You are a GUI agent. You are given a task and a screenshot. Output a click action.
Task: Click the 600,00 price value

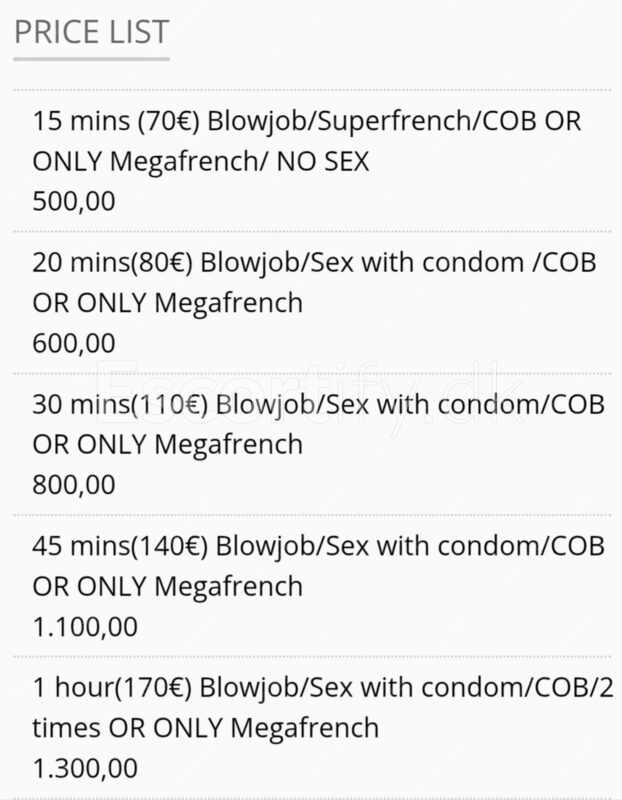[x=73, y=343]
